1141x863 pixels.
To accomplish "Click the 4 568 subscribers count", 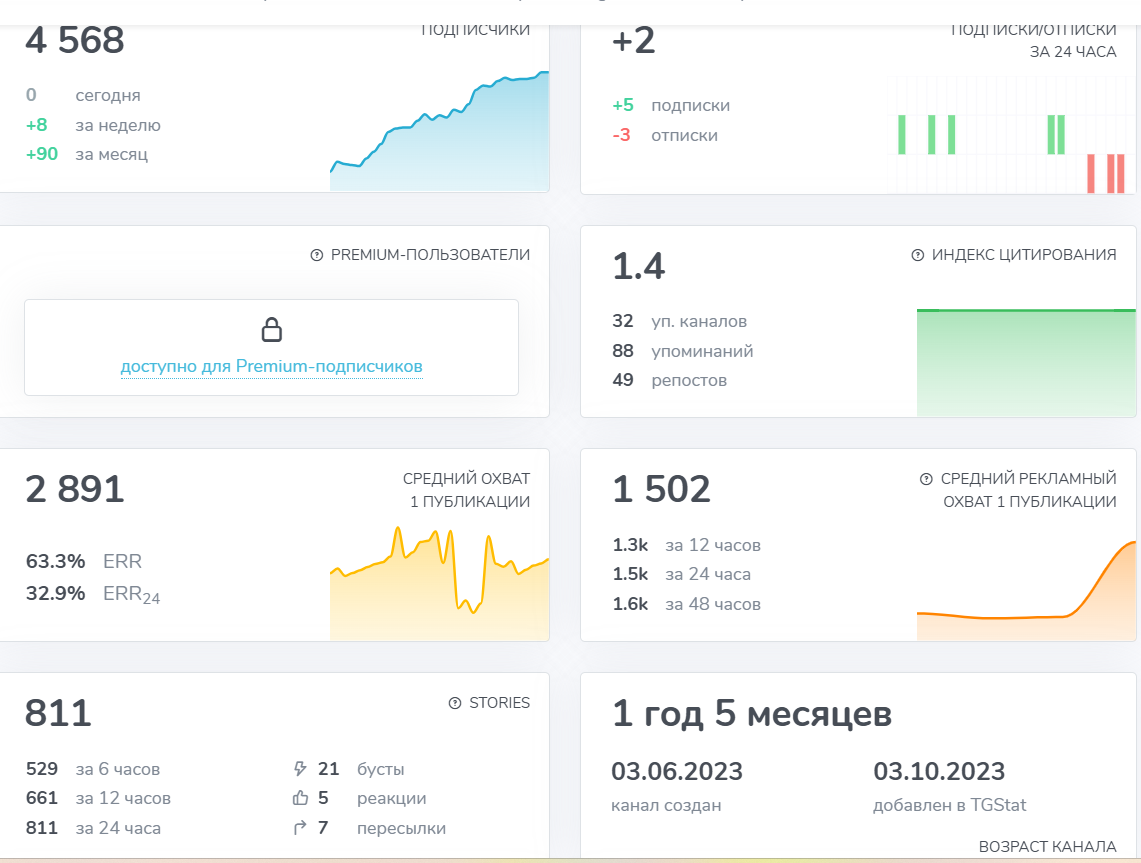I will click(x=75, y=41).
